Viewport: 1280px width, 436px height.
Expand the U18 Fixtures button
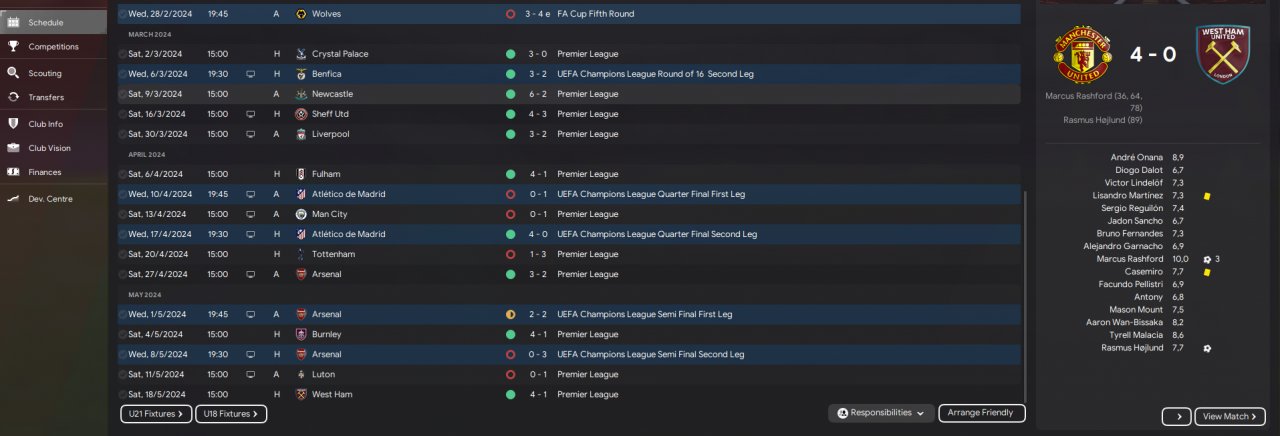coord(230,414)
